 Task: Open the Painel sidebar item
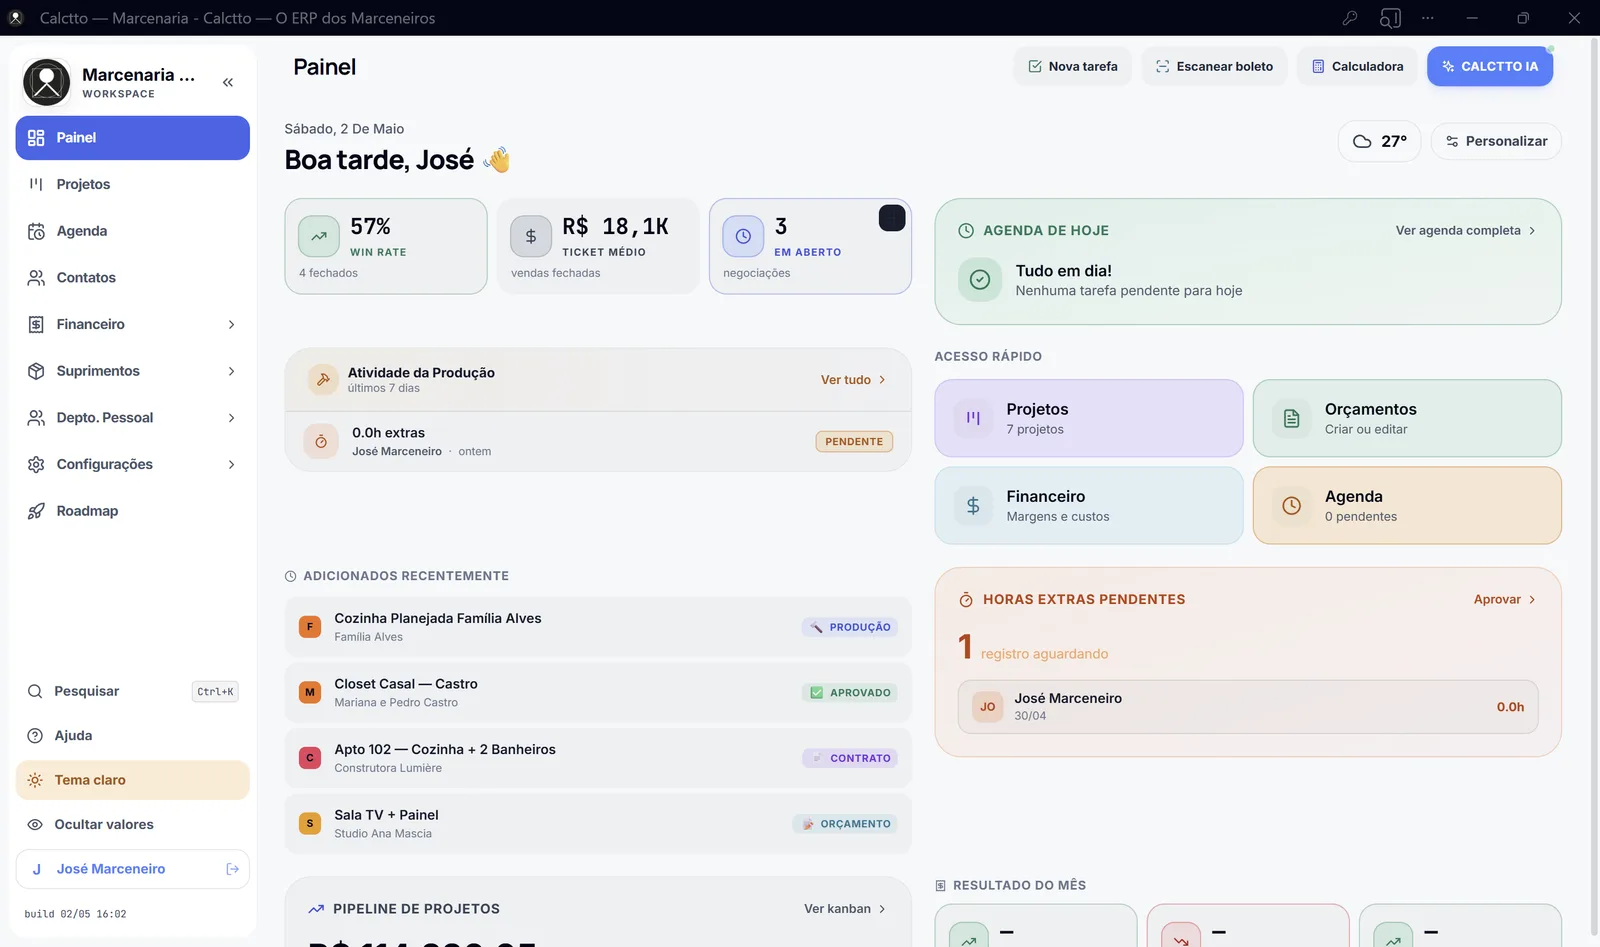point(133,138)
